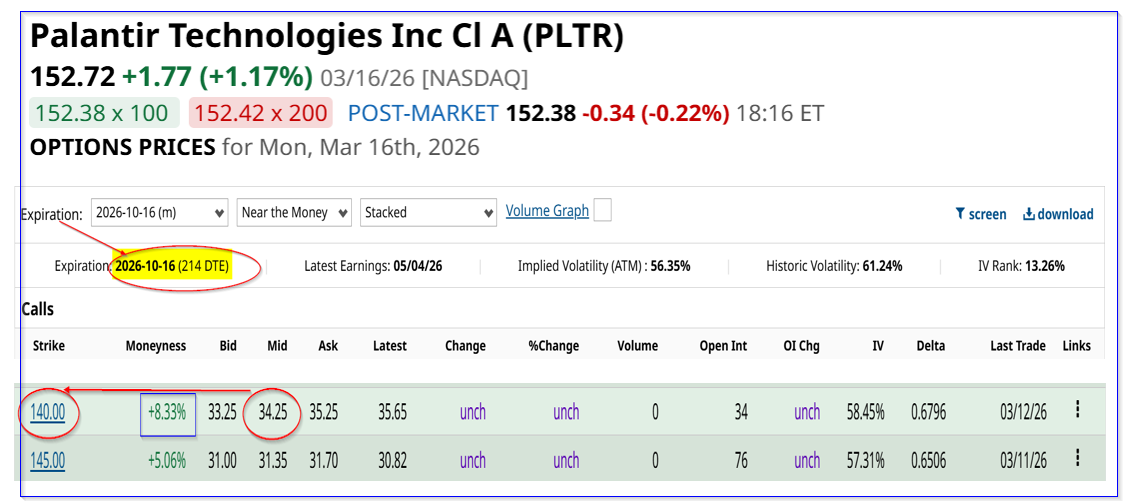Viewport: 1125px width, 501px height.
Task: Sort by the IV column header
Action: click(878, 346)
